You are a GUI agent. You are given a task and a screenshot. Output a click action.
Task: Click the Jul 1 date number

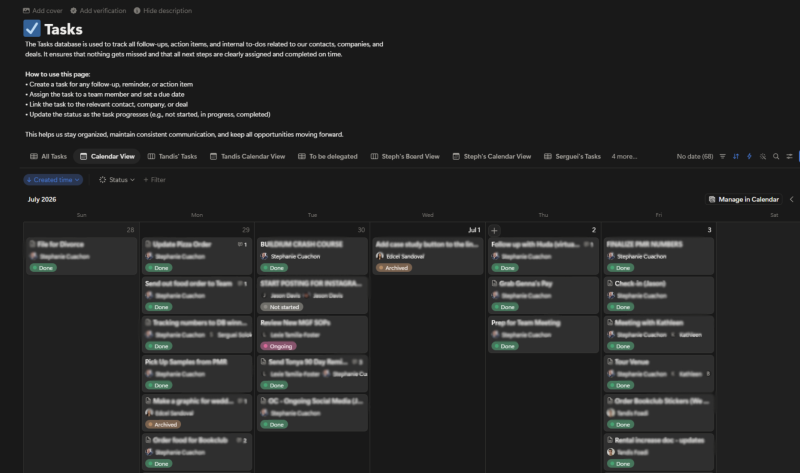point(474,230)
